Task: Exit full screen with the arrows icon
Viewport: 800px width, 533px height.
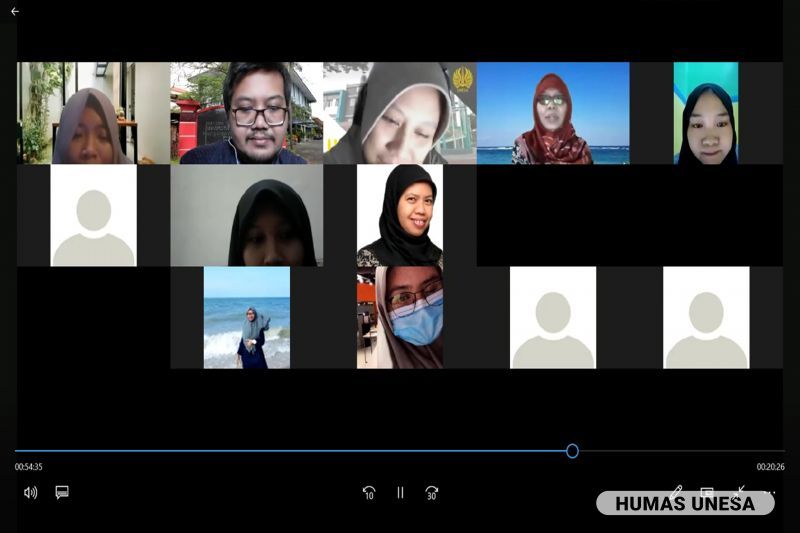Action: coord(739,491)
